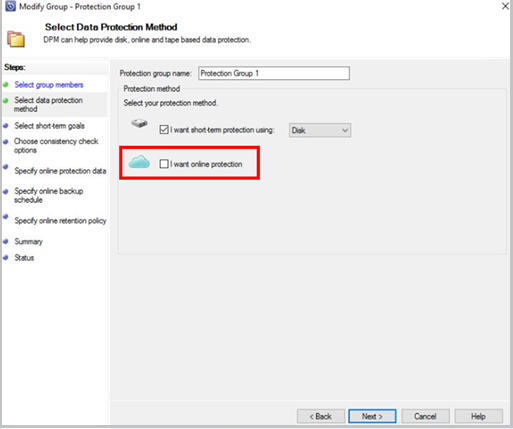513x429 pixels.
Task: Open Specify online protection data step
Action: pyautogui.click(x=60, y=171)
